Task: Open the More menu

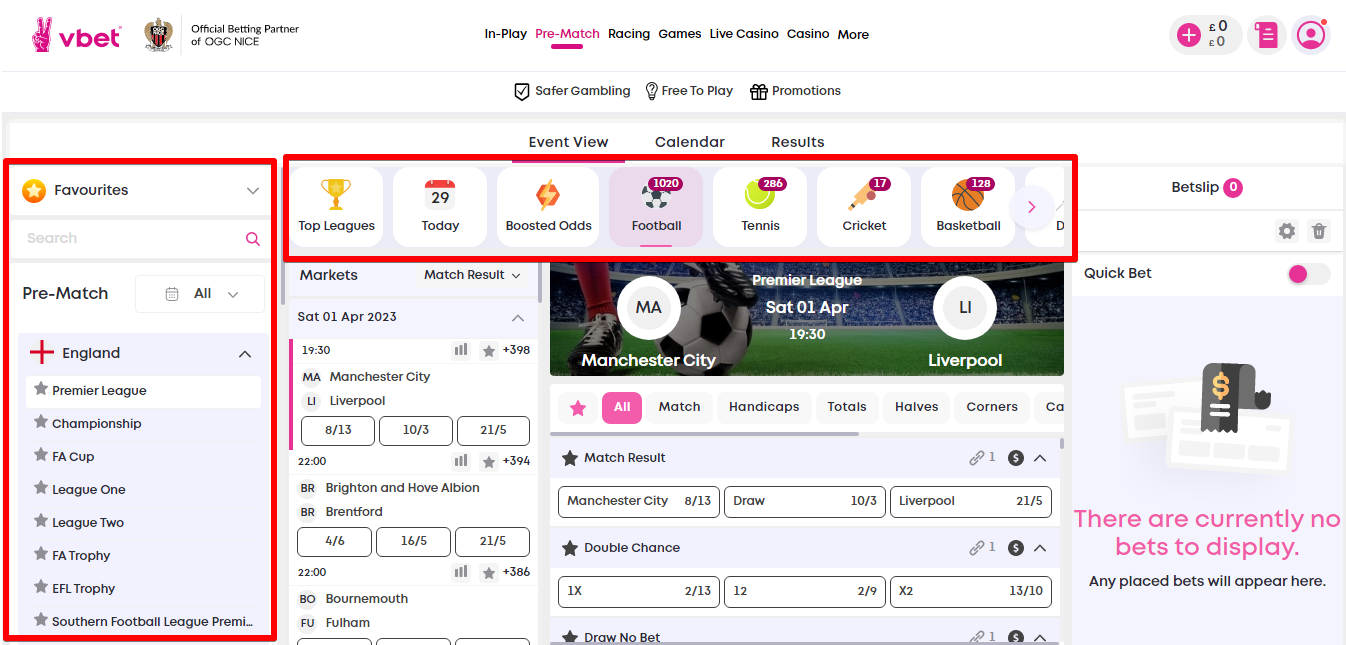Action: pyautogui.click(x=853, y=34)
